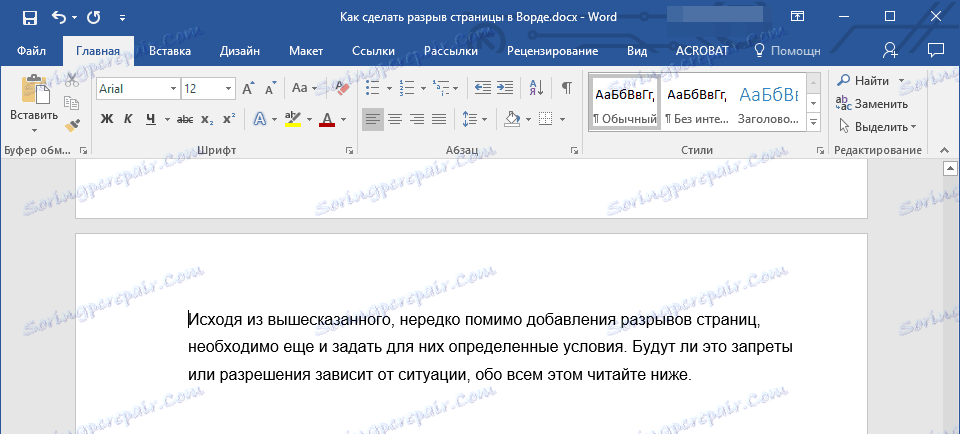Image resolution: width=960 pixels, height=434 pixels.
Task: Increase font size with the larger A
Action: pyautogui.click(x=249, y=89)
